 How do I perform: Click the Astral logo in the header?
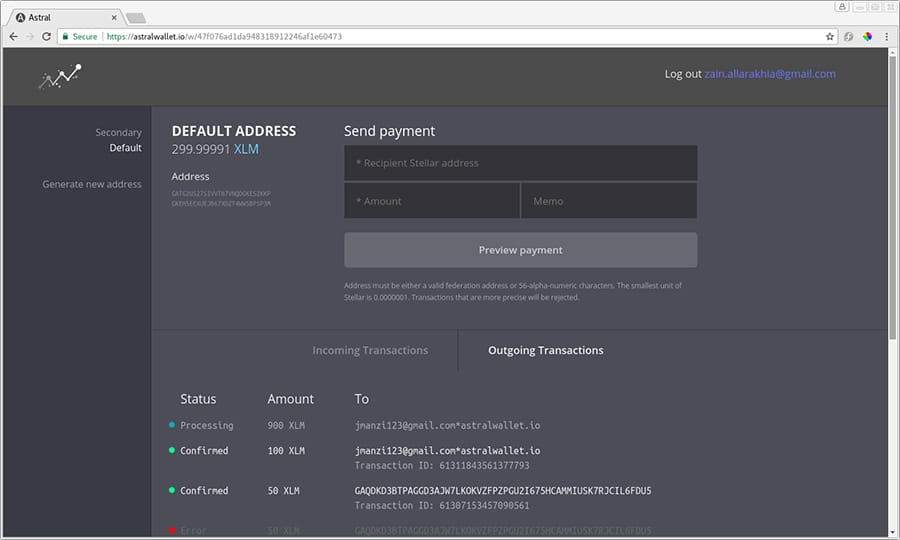pos(60,77)
